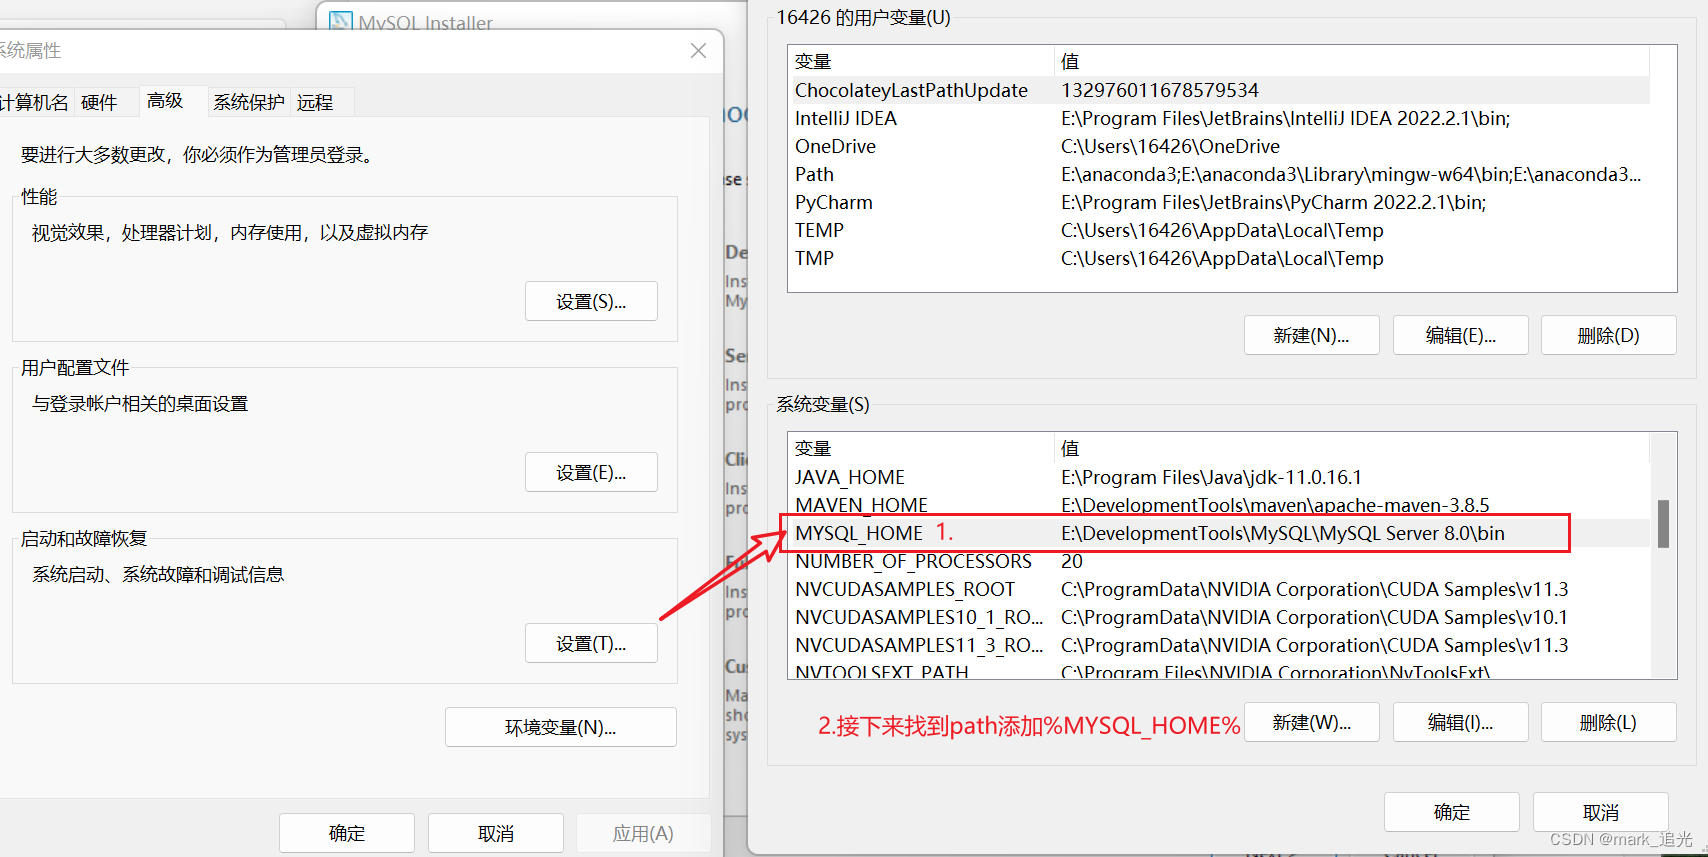Edit user variable with 编辑(E)...
The height and width of the screenshot is (857, 1708).
[x=1461, y=335]
